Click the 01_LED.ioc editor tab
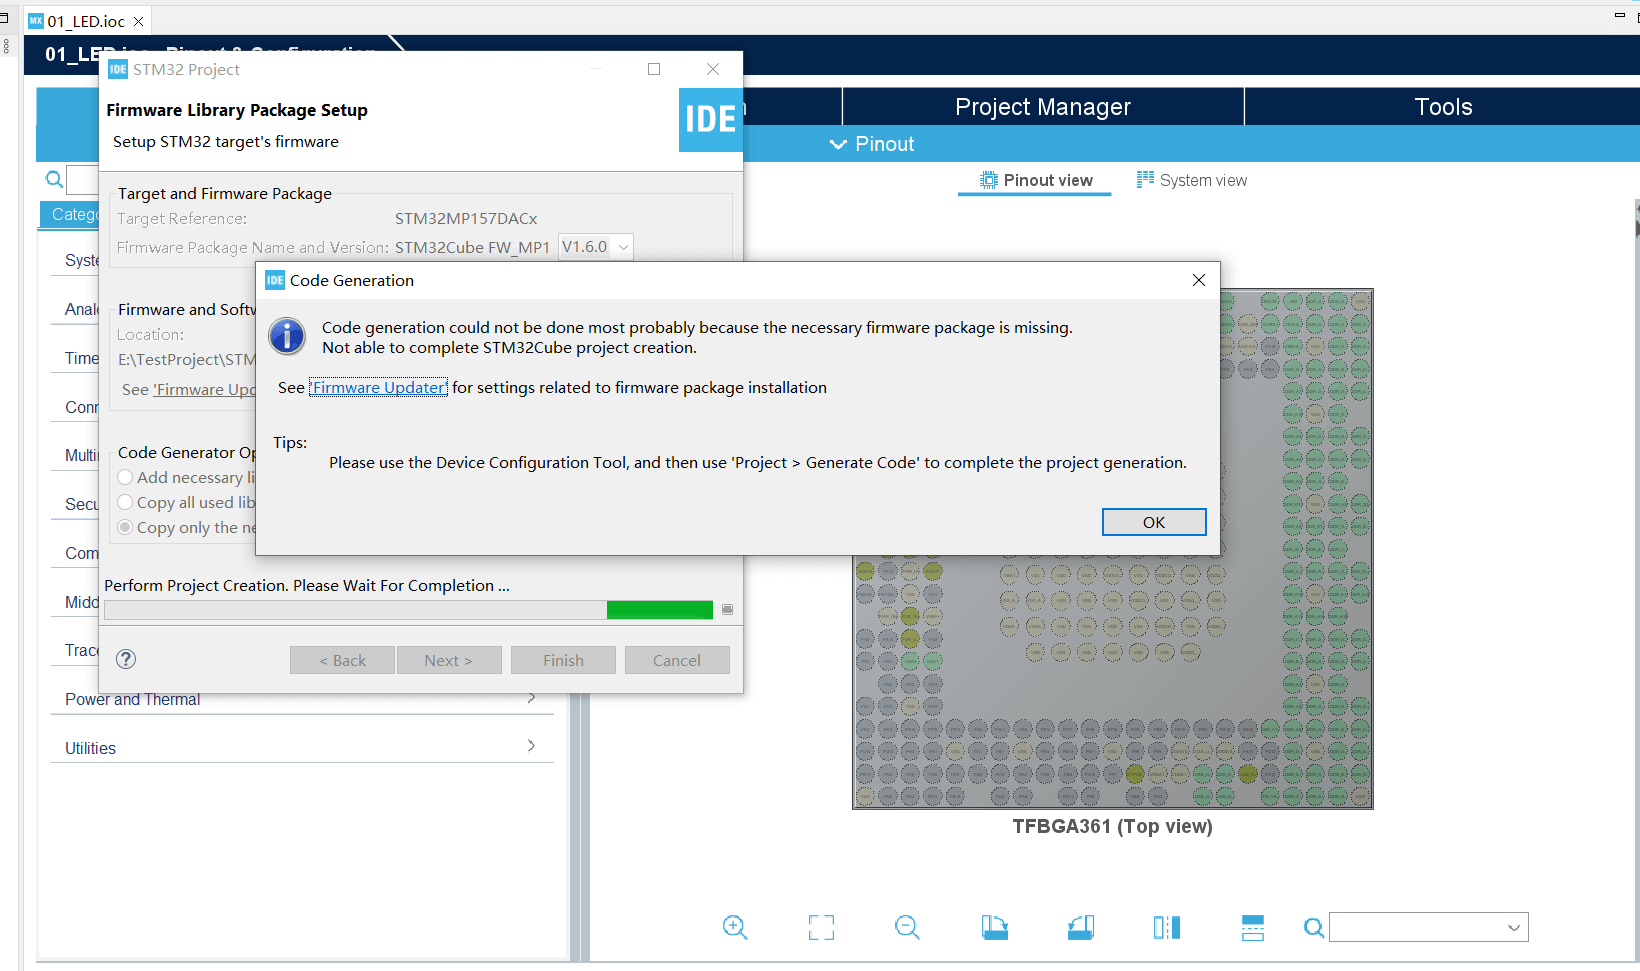The width and height of the screenshot is (1640, 971). pos(86,21)
